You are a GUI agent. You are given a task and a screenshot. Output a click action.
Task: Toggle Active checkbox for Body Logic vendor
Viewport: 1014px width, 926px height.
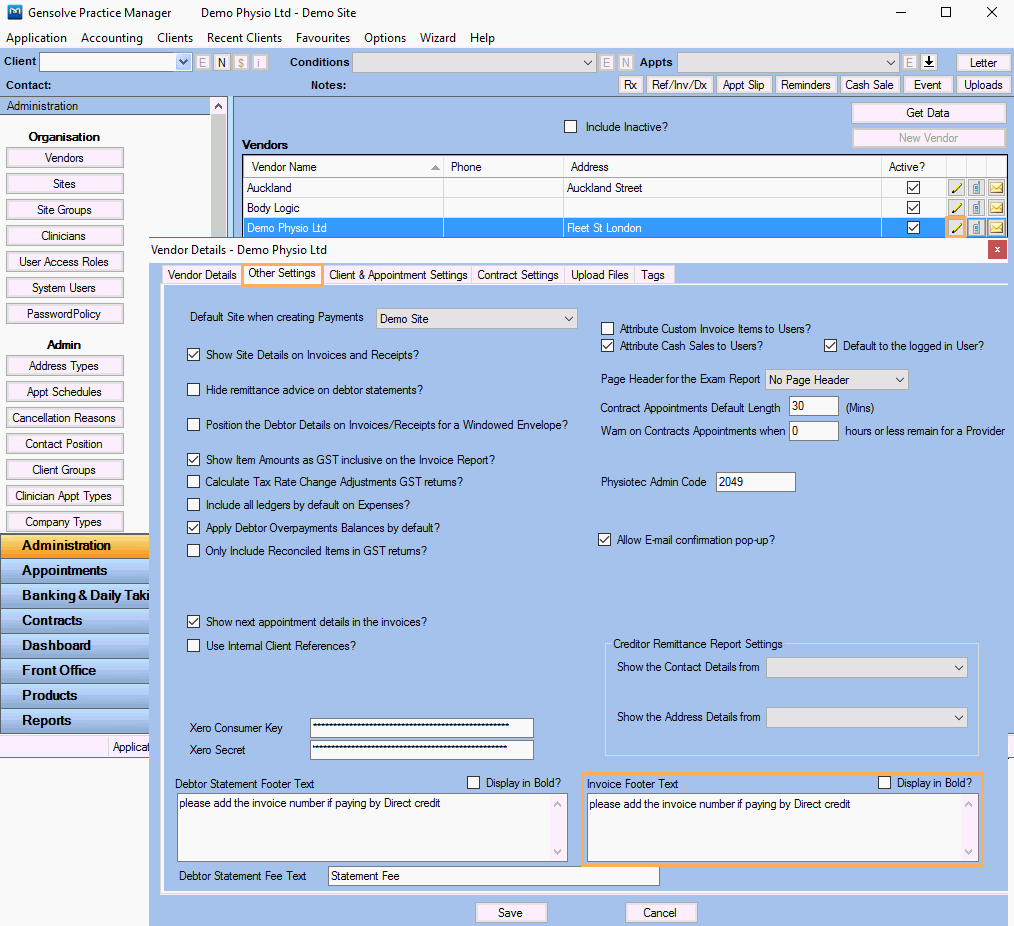pos(913,208)
